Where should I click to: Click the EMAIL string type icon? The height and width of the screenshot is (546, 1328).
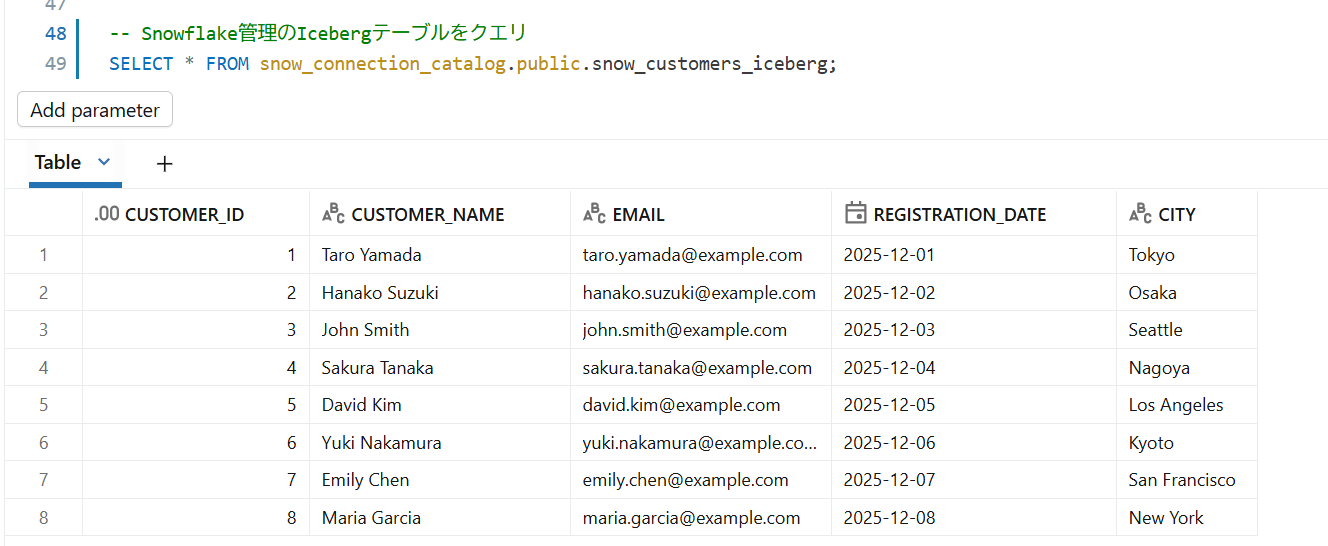(594, 214)
